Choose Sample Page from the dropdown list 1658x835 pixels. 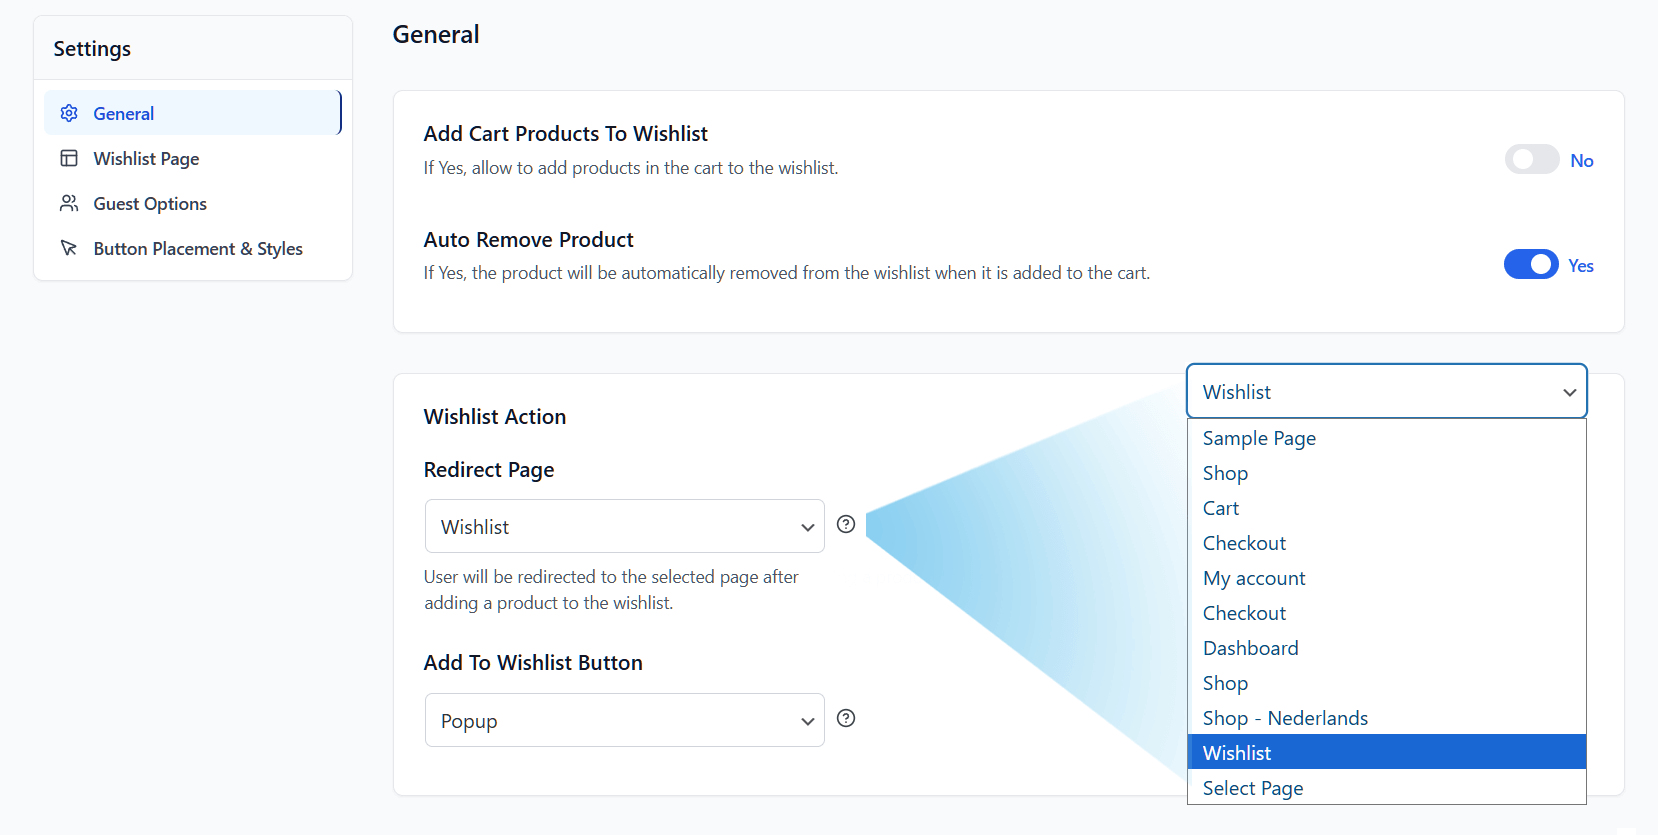coord(1259,438)
